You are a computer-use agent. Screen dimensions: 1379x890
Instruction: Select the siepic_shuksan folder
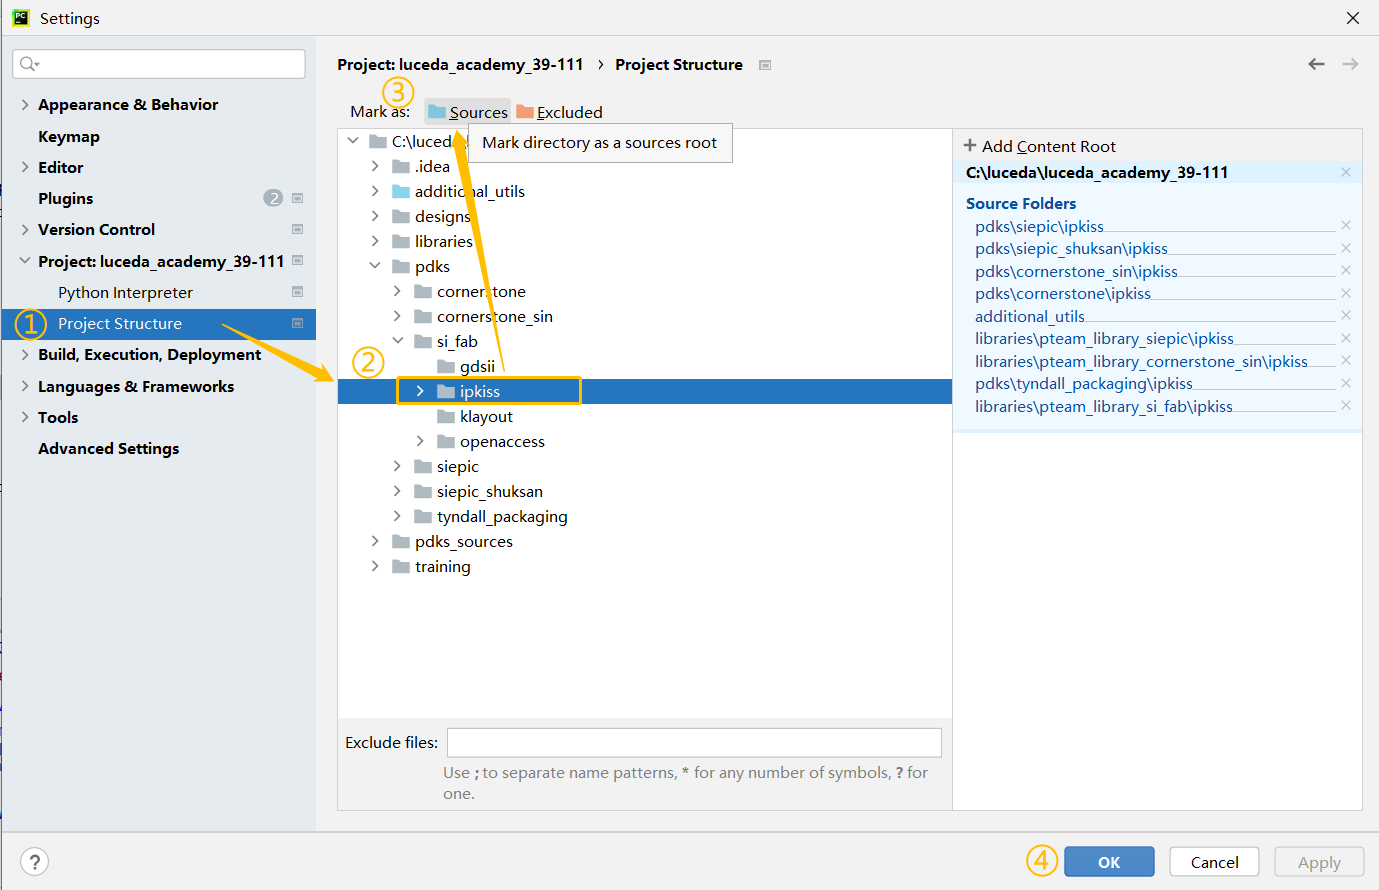point(489,491)
